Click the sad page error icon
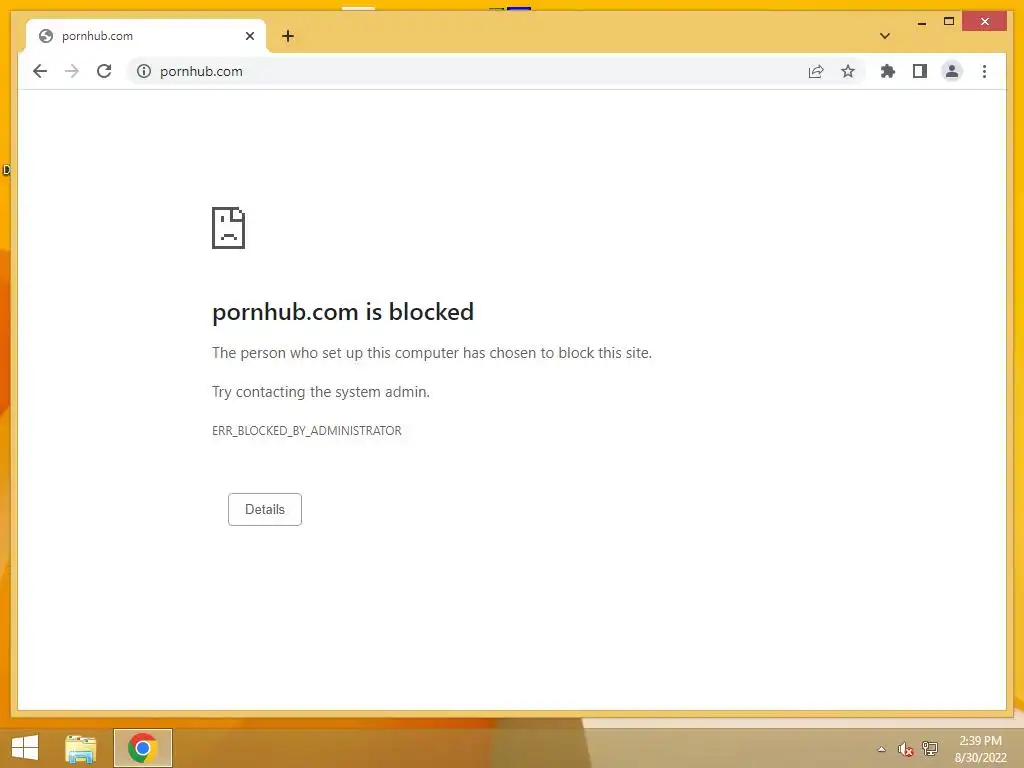This screenshot has height=768, width=1024. [x=229, y=228]
